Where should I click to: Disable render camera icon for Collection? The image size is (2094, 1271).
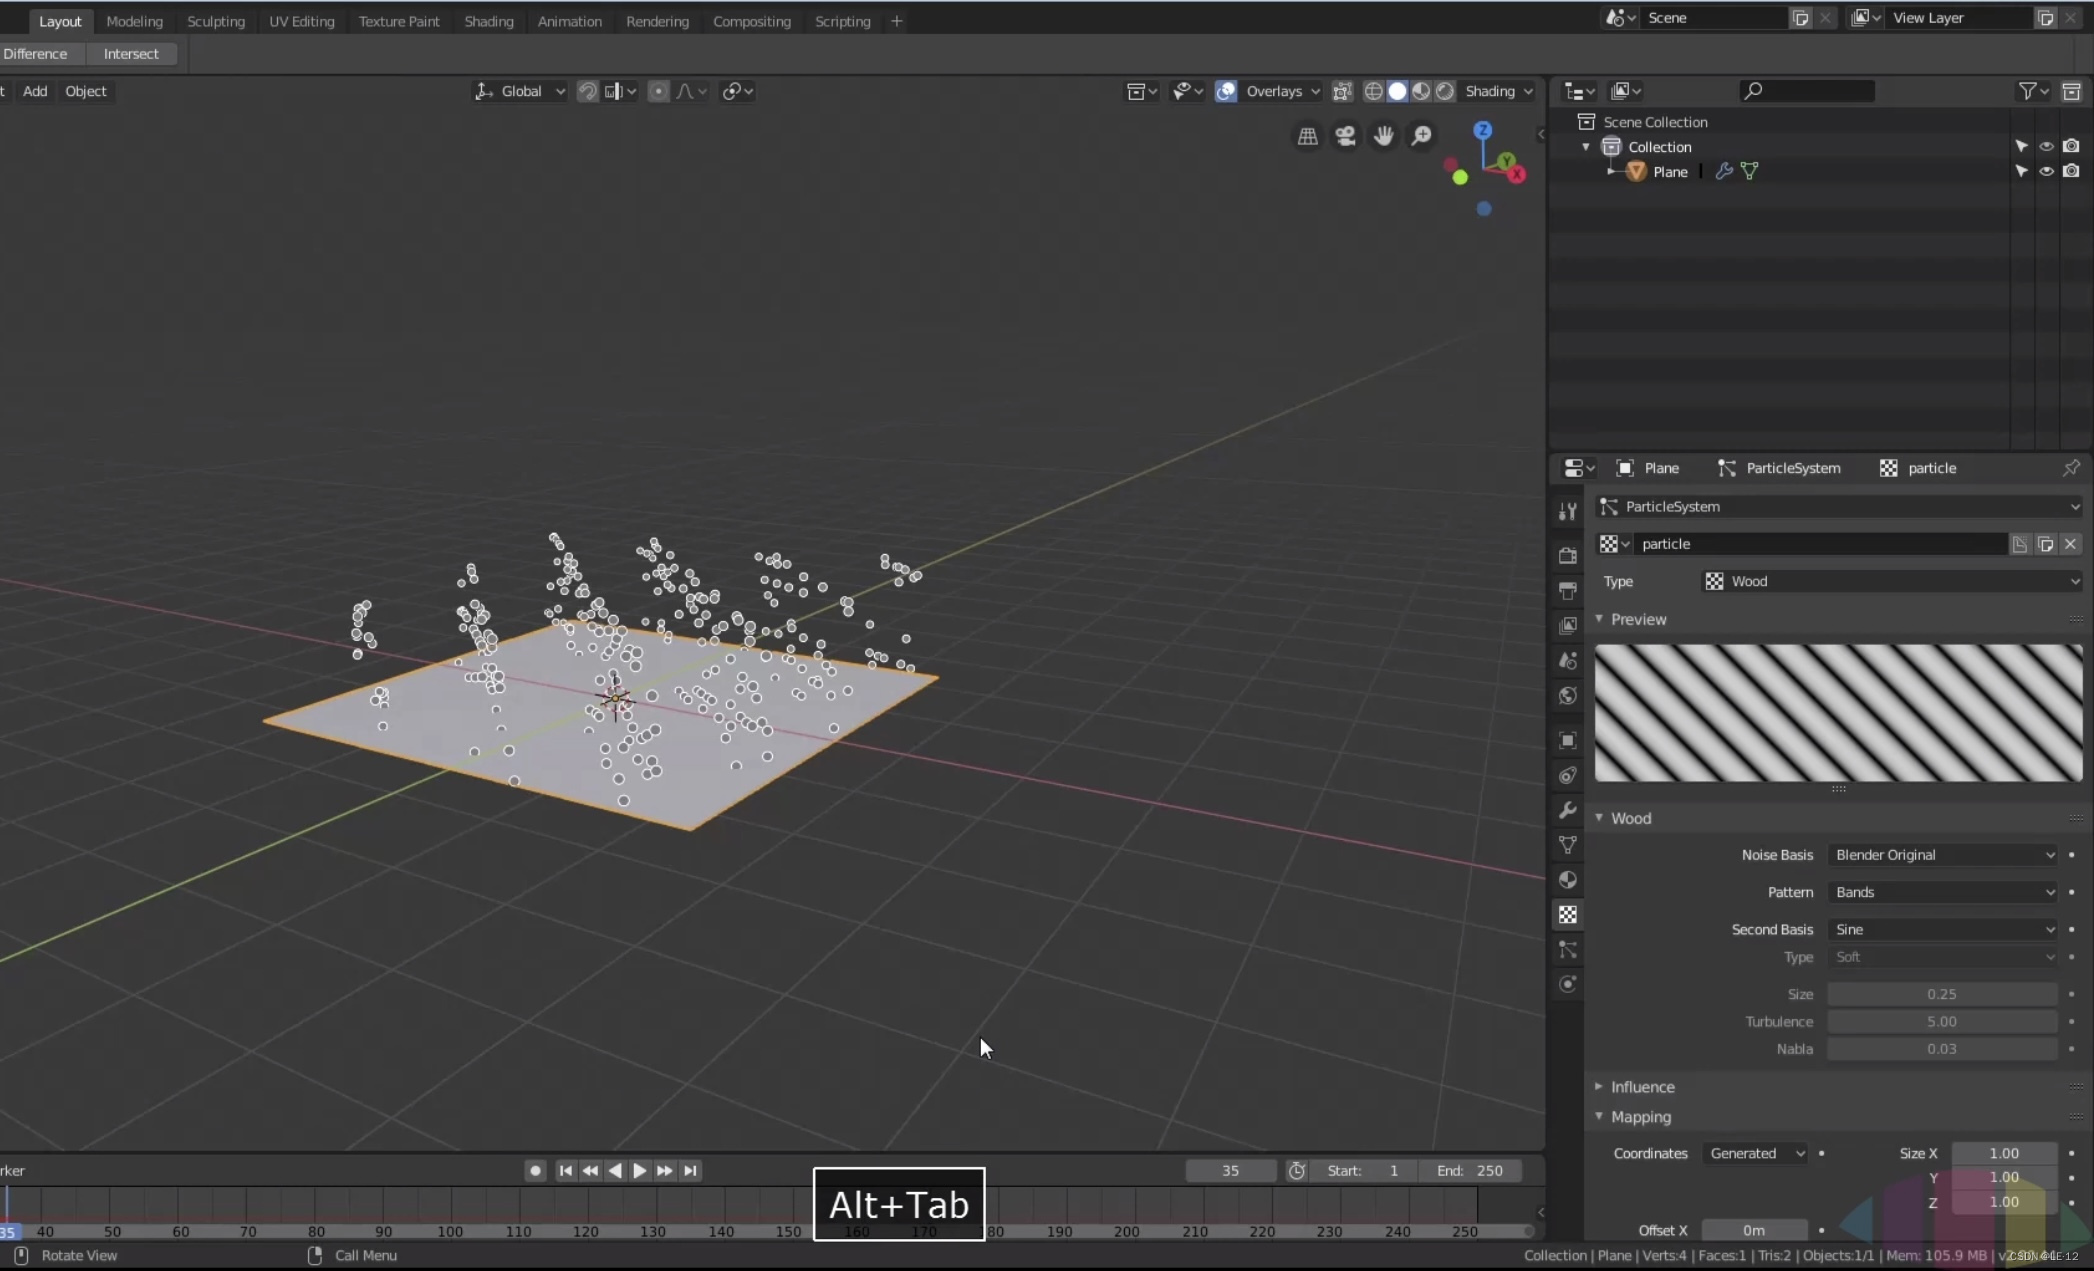pyautogui.click(x=2071, y=146)
